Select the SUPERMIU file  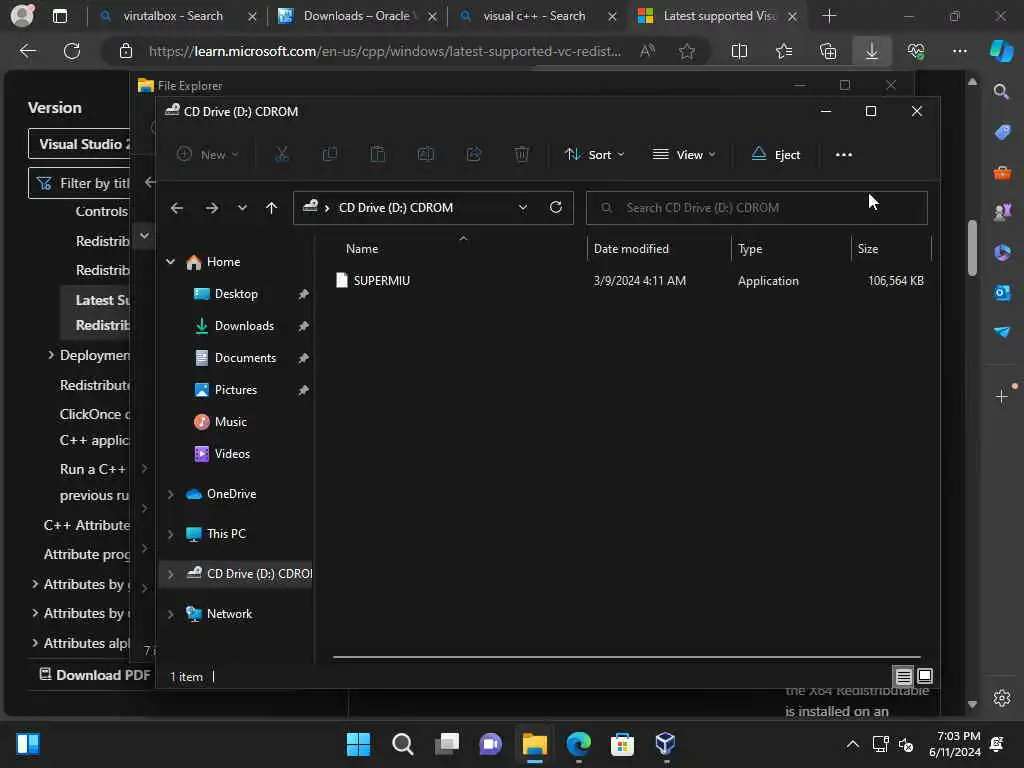[x=381, y=281]
